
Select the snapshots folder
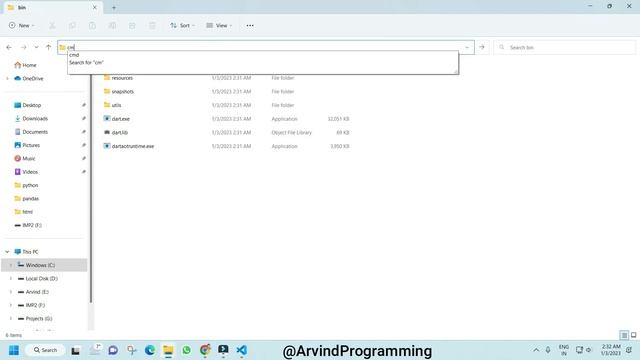pos(118,91)
